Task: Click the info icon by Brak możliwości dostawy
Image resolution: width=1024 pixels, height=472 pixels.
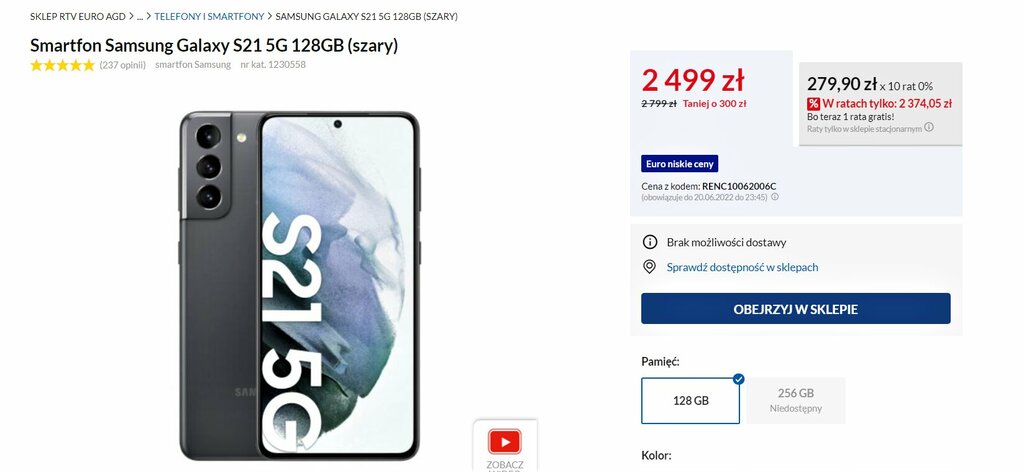Action: click(x=649, y=242)
